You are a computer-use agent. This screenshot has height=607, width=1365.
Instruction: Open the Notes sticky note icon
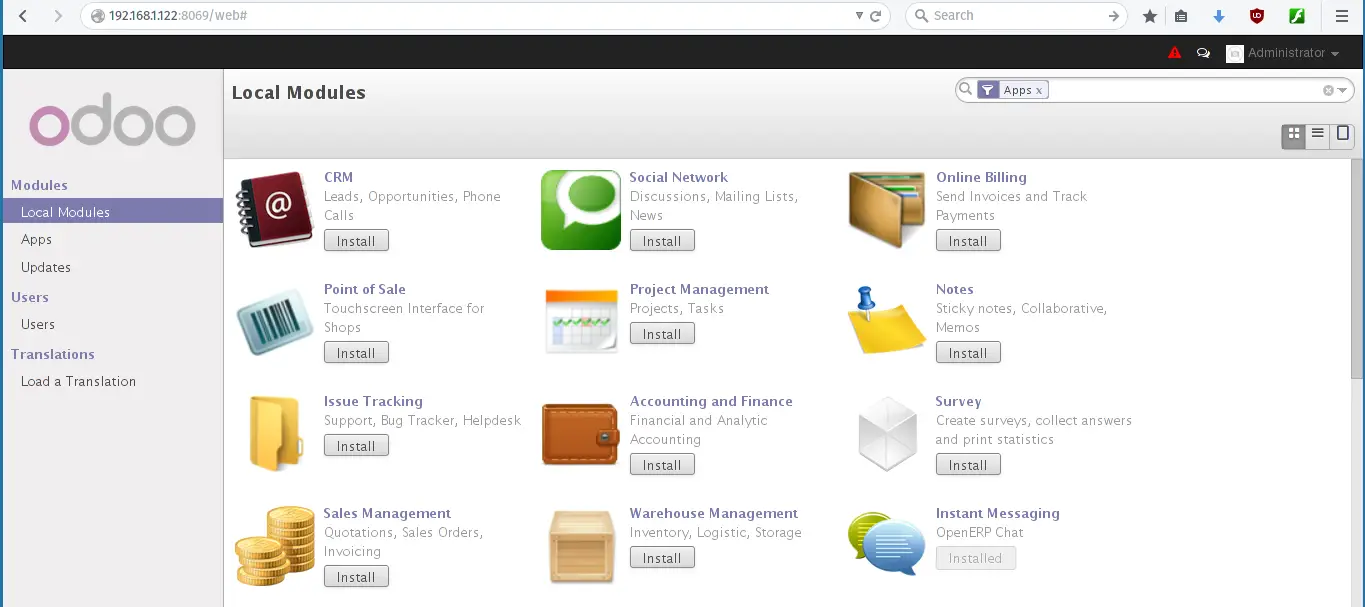click(887, 320)
